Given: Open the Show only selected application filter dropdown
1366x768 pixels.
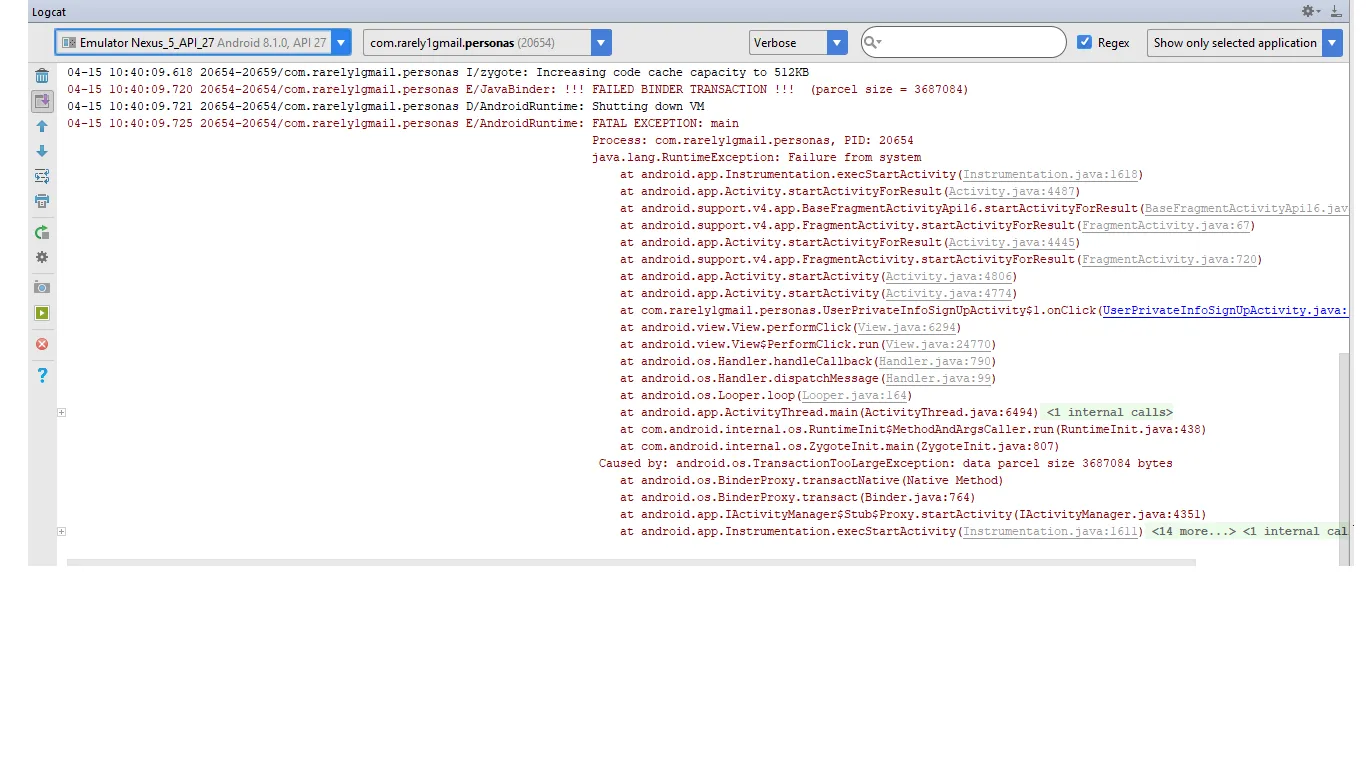Looking at the screenshot, I should [x=1245, y=43].
